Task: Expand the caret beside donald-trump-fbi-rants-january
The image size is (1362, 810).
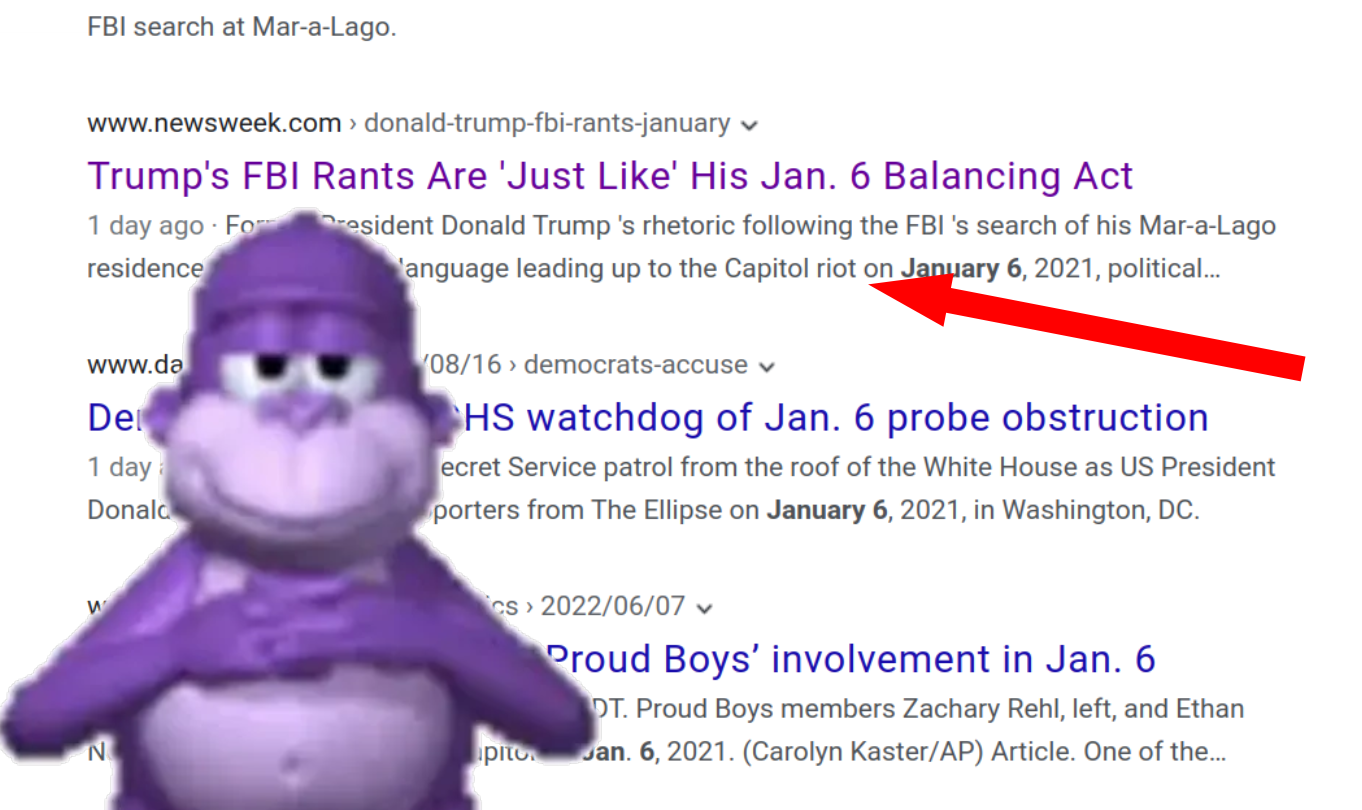Action: tap(749, 126)
